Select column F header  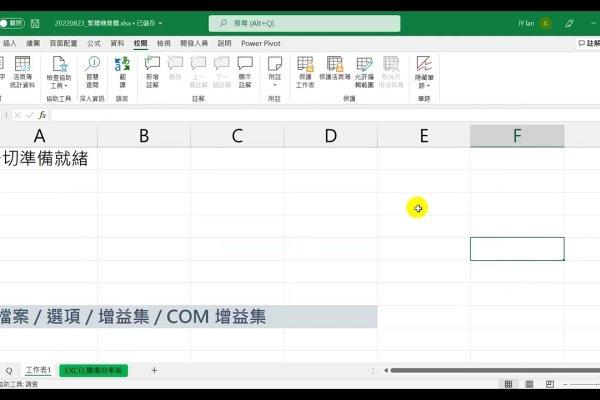coord(517,136)
